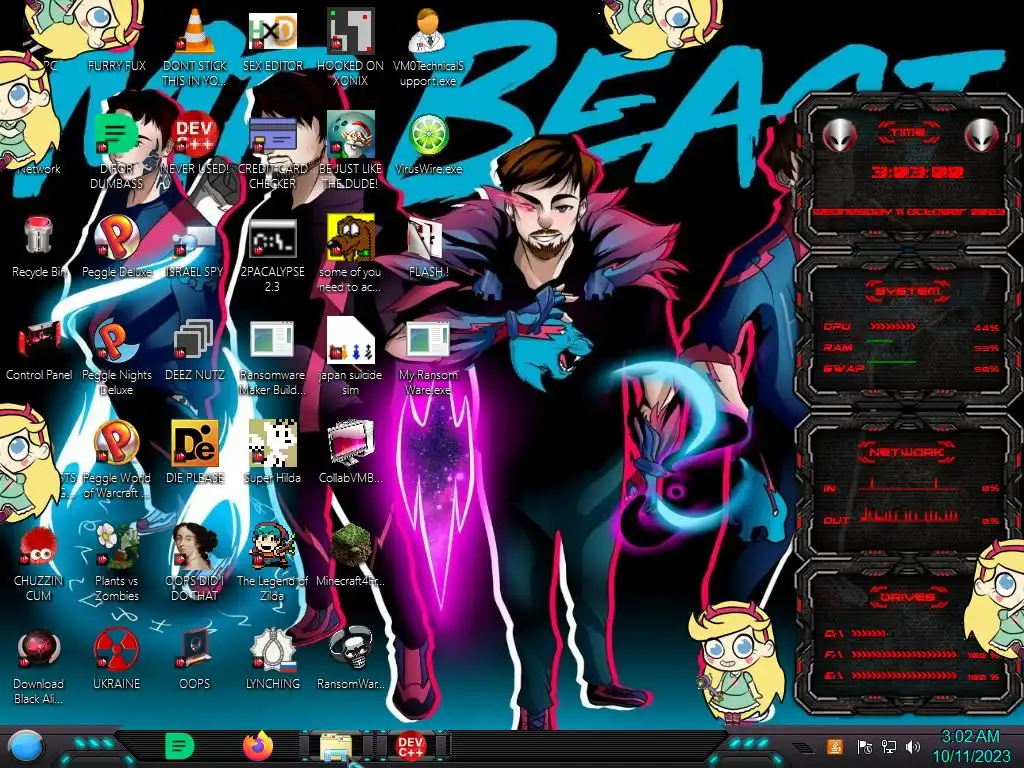Open File Explorer from the taskbar
Image resolution: width=1024 pixels, height=768 pixels.
click(336, 747)
